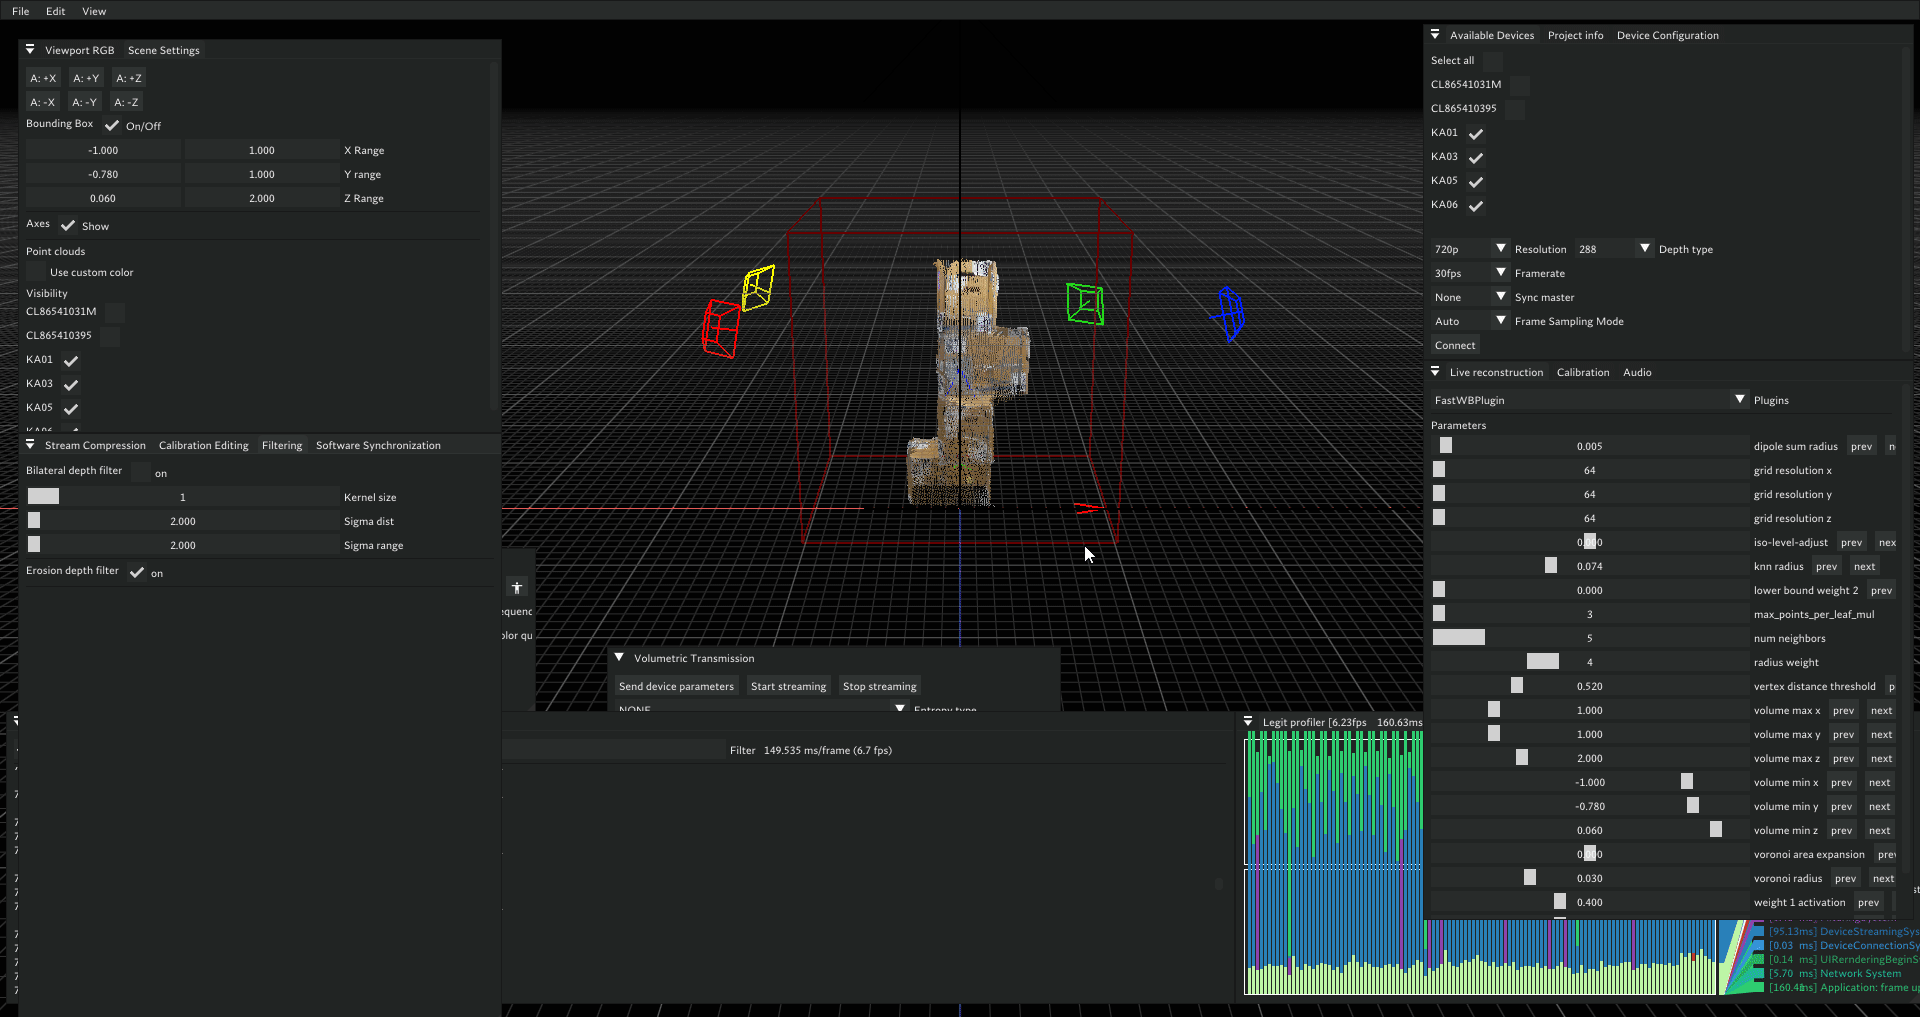Click the Start streaming button
This screenshot has height=1017, width=1920.
pyautogui.click(x=788, y=686)
